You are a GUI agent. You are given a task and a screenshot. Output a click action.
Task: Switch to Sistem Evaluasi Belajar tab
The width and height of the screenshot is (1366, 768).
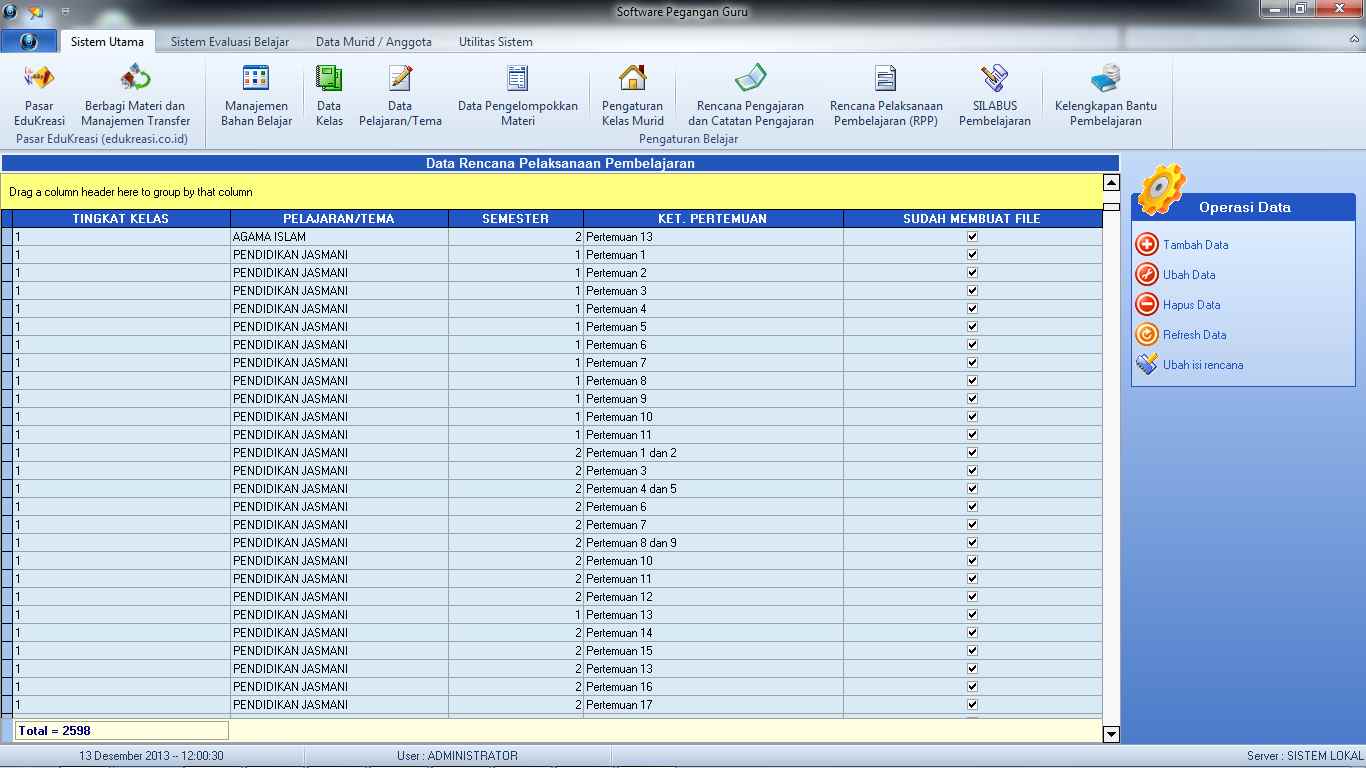click(x=230, y=42)
